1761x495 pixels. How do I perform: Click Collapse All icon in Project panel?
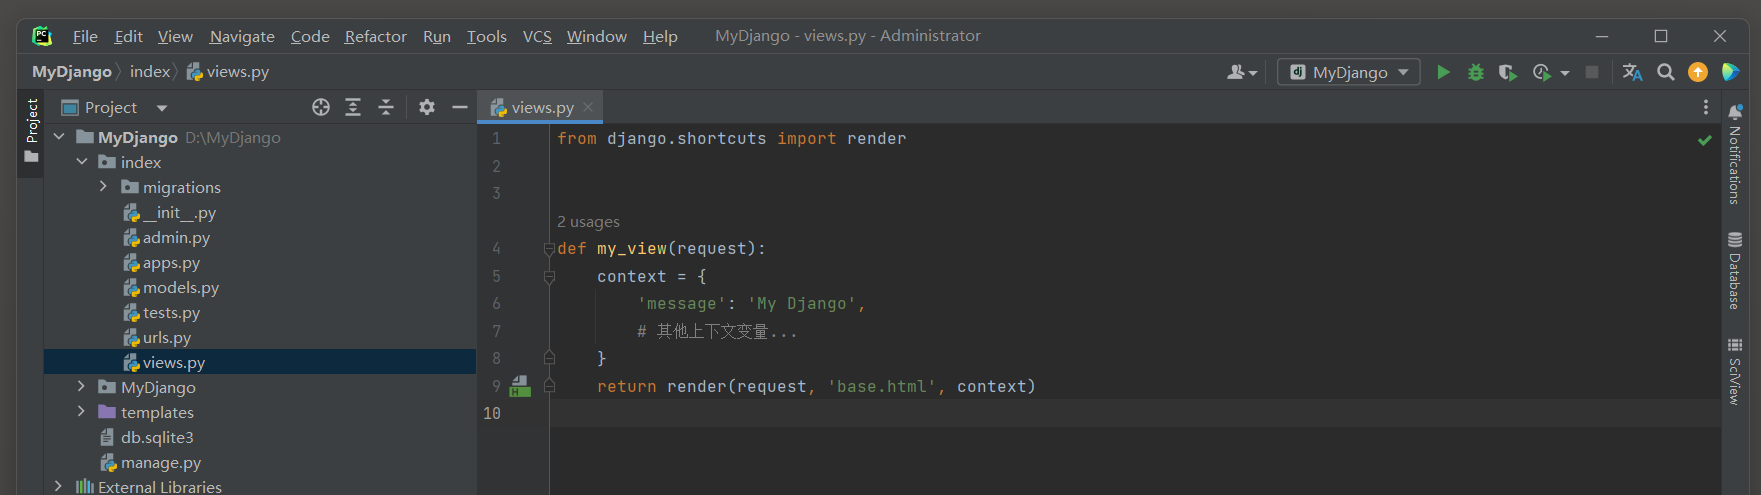pyautogui.click(x=386, y=107)
